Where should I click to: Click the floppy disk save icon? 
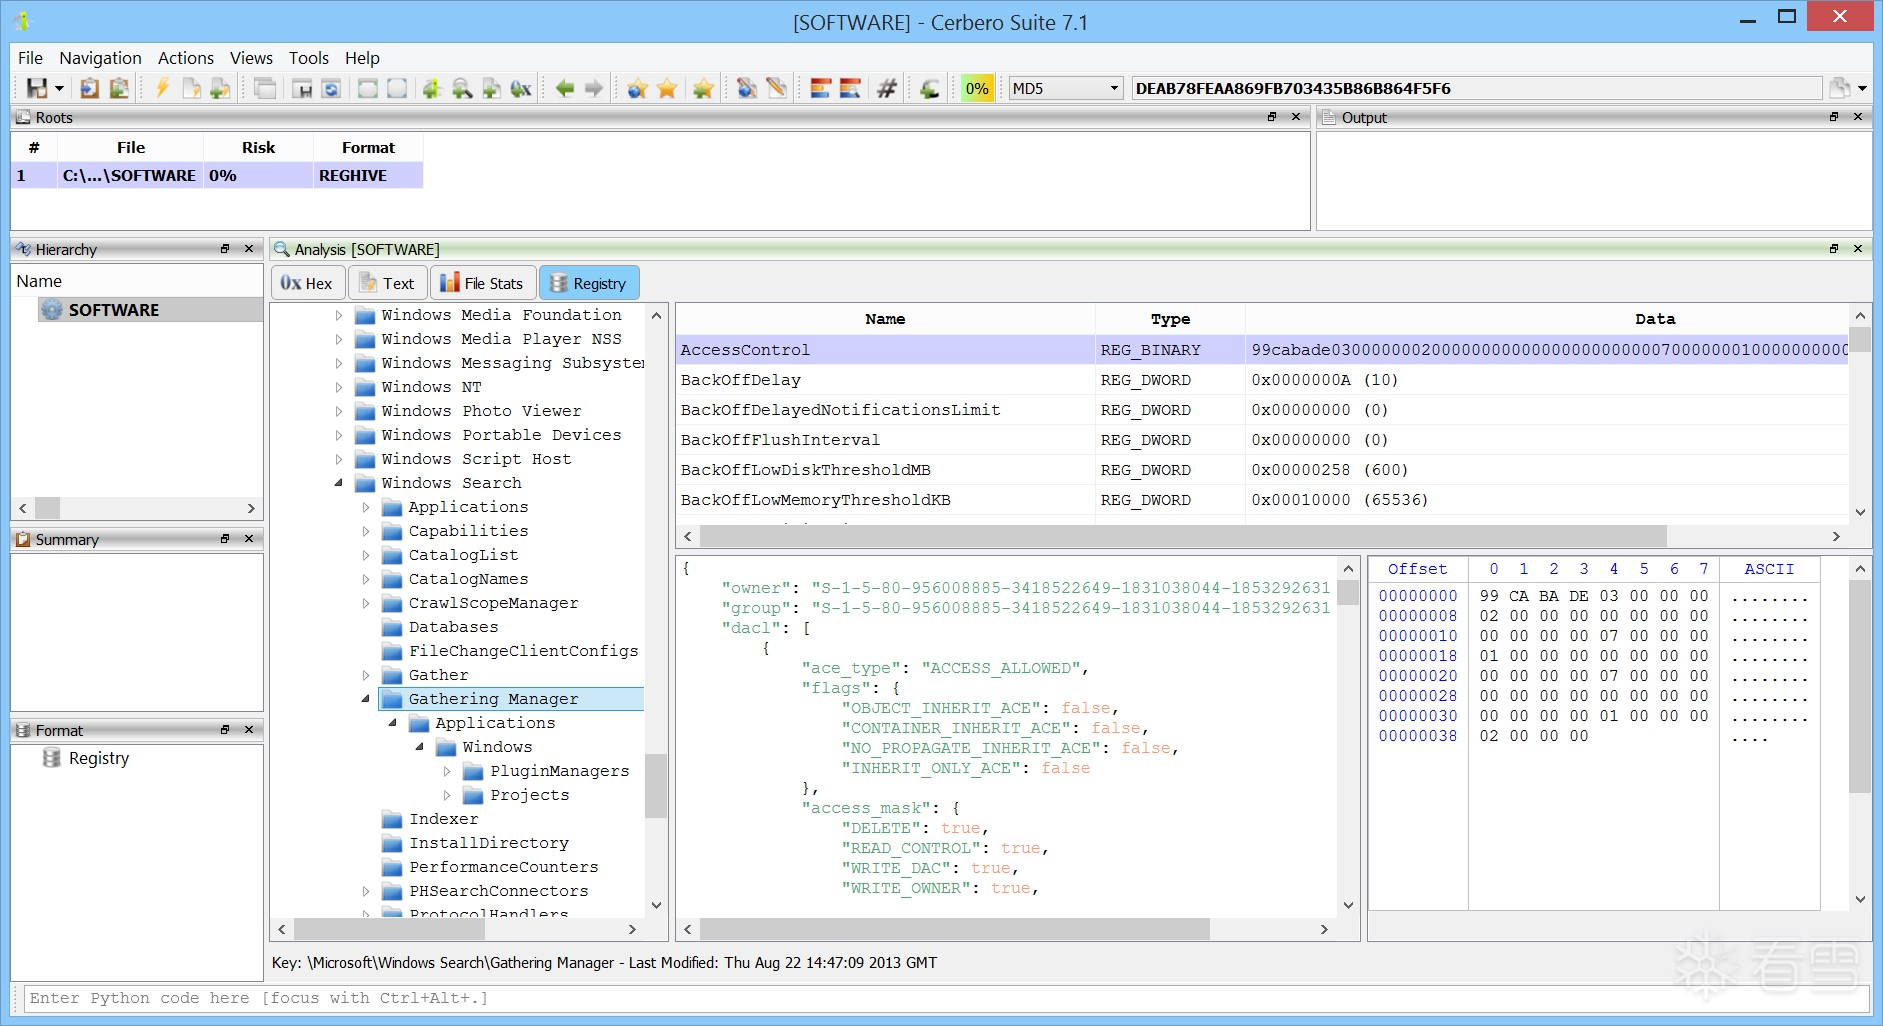click(37, 88)
